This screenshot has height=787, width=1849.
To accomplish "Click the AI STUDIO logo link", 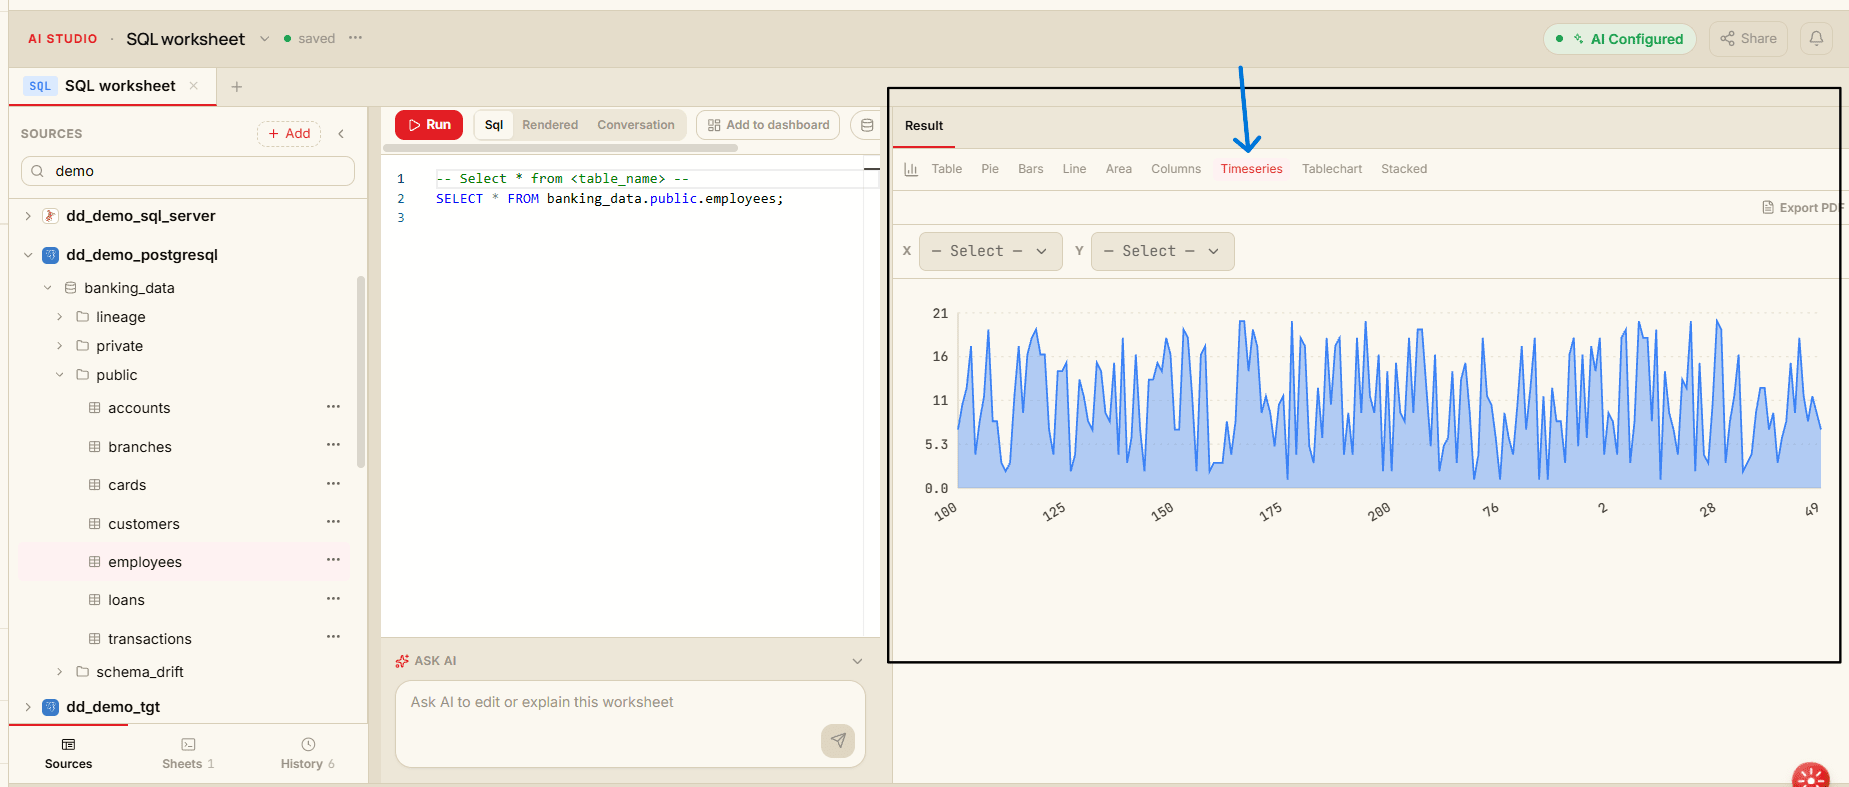I will [63, 39].
